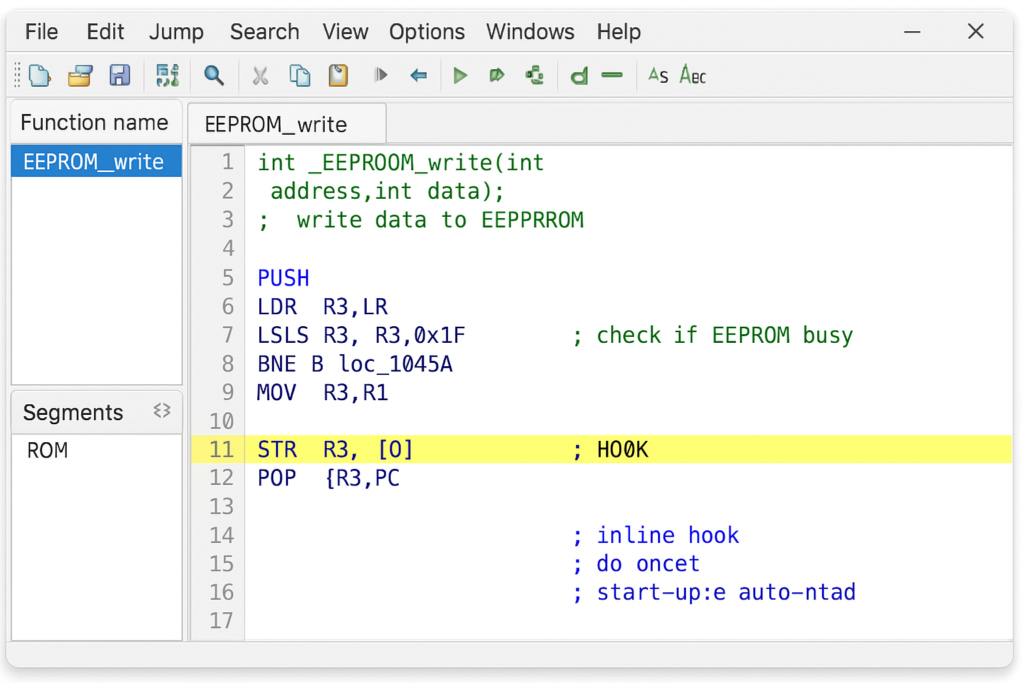The image size is (1024, 683).
Task: Click the green run-to-cursor arrow icon
Action: click(497, 76)
